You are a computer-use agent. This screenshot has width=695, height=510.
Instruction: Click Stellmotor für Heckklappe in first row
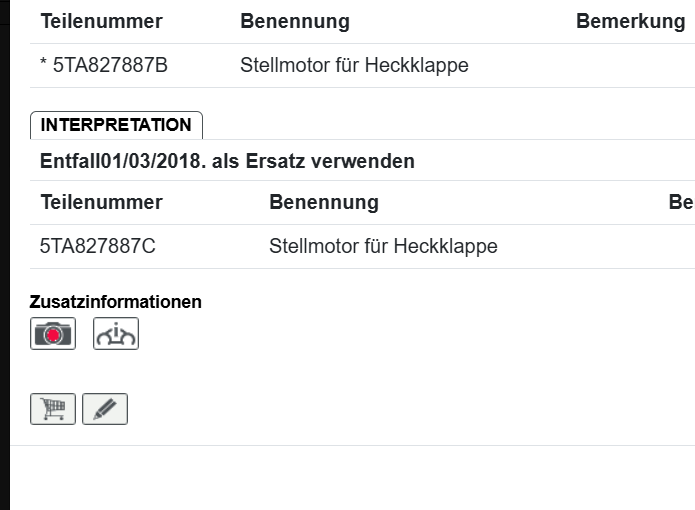pyautogui.click(x=354, y=66)
